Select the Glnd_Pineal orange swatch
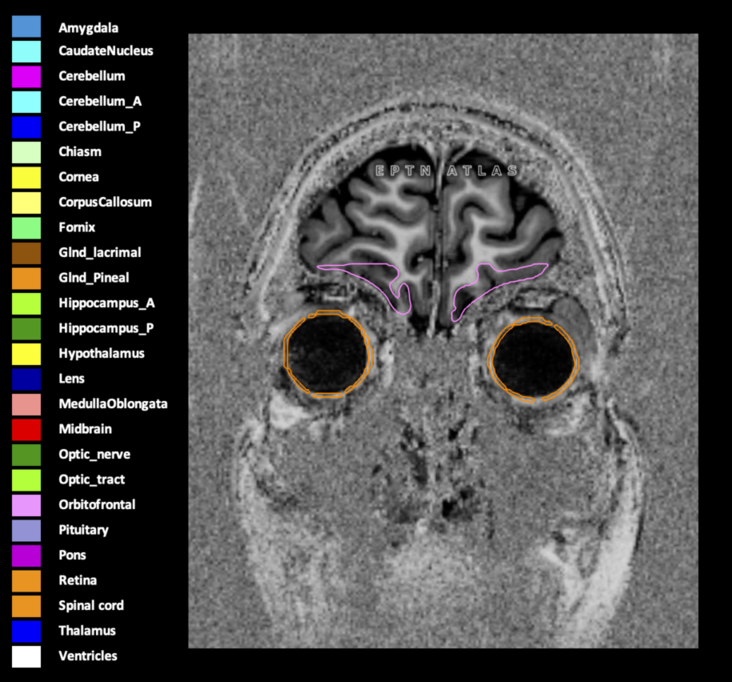 click(26, 279)
